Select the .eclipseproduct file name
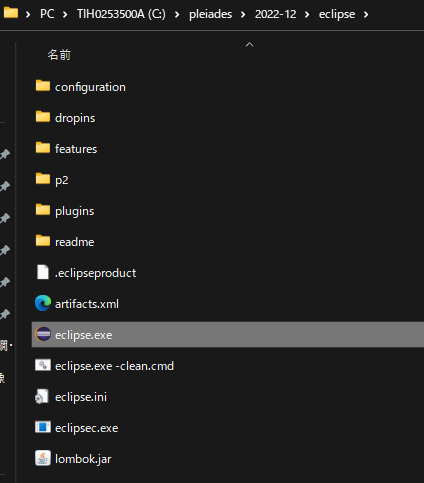Viewport: 424px width, 483px height. (x=96, y=273)
